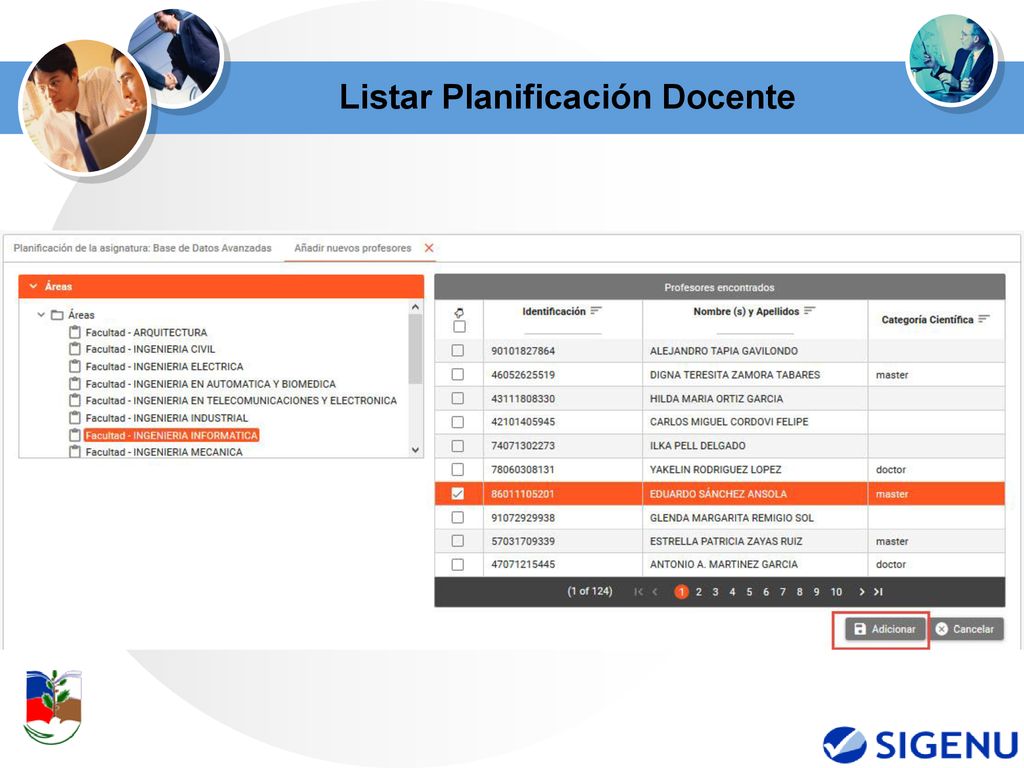
Task: Click identification number 90101827864
Action: pos(523,351)
